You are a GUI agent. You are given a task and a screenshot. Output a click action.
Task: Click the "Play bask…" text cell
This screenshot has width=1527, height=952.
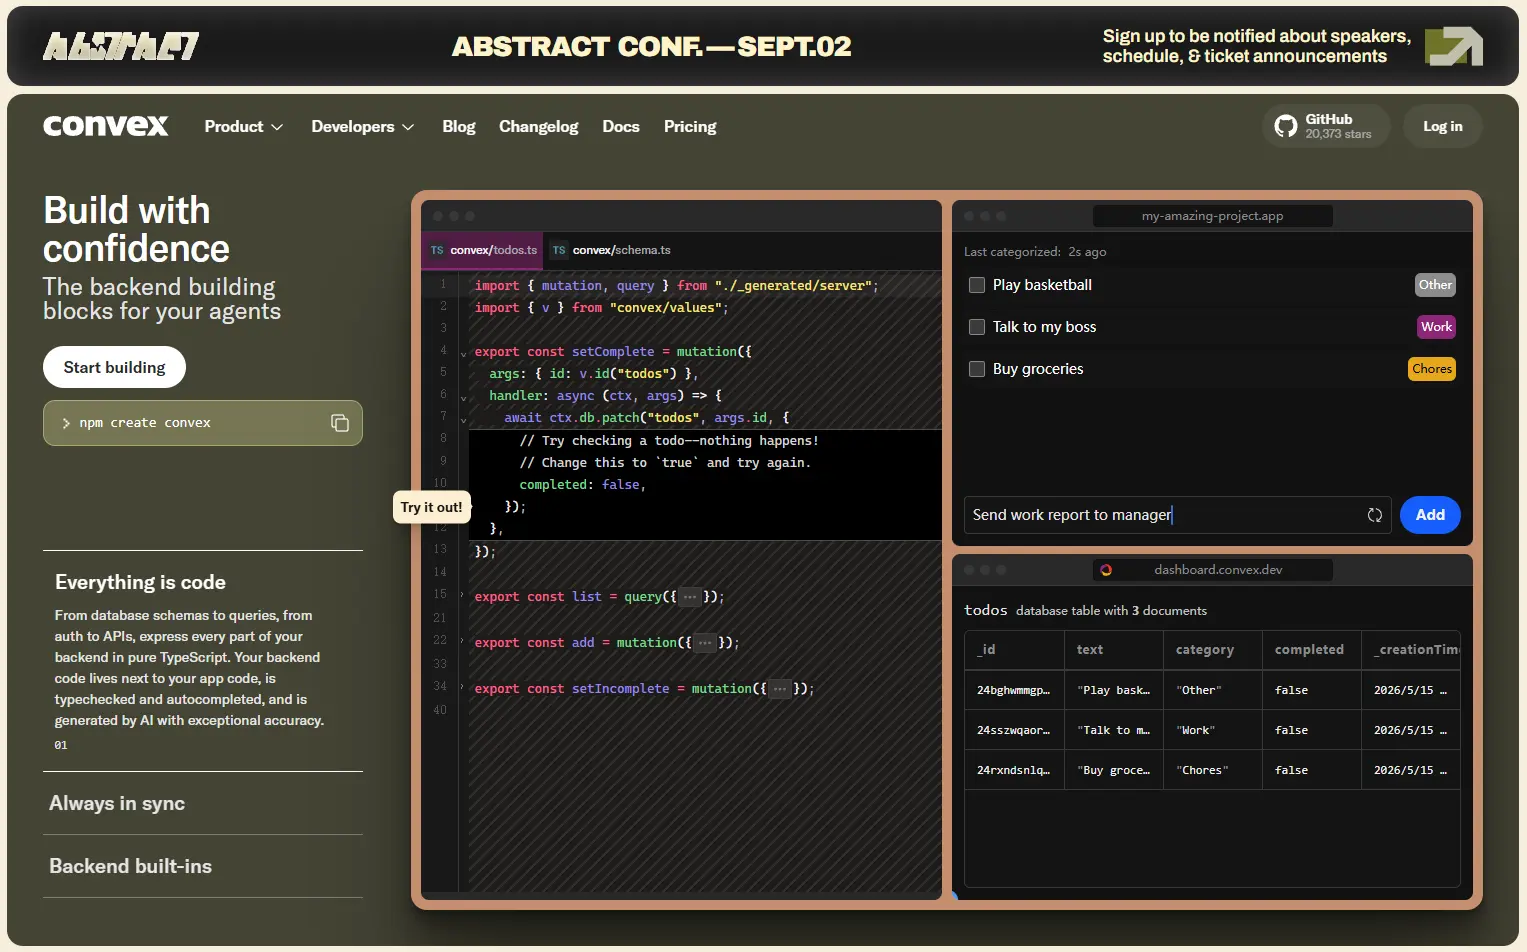coord(1114,690)
